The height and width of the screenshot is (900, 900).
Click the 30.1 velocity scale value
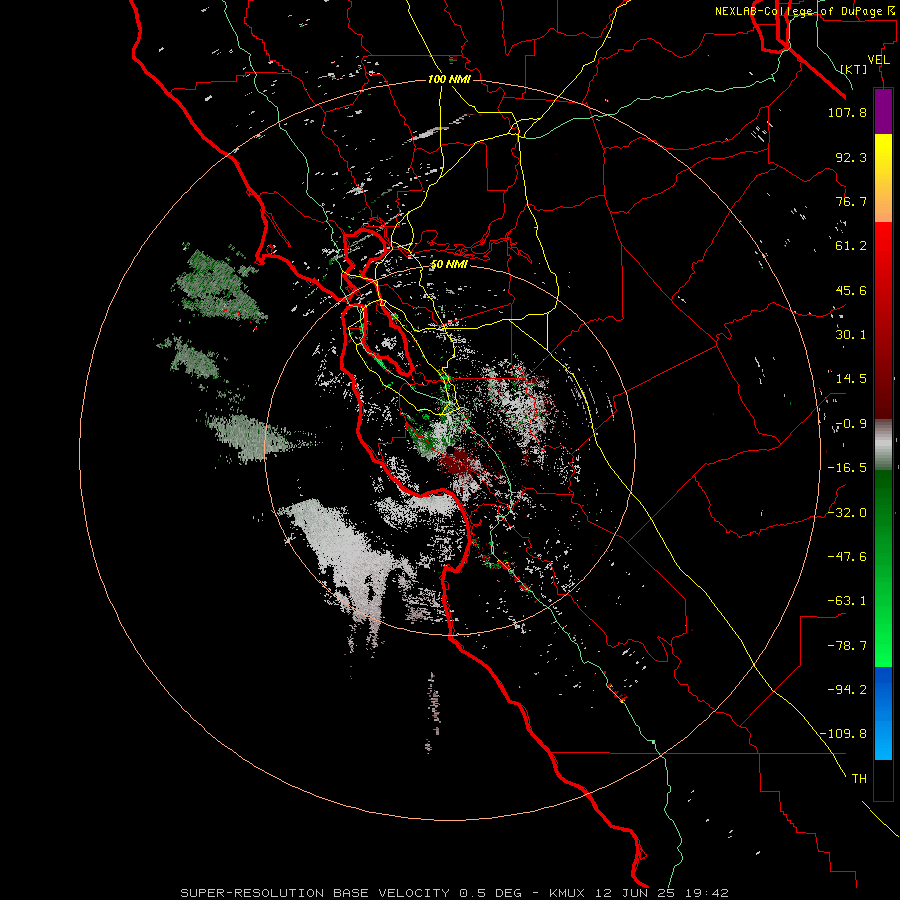point(851,335)
